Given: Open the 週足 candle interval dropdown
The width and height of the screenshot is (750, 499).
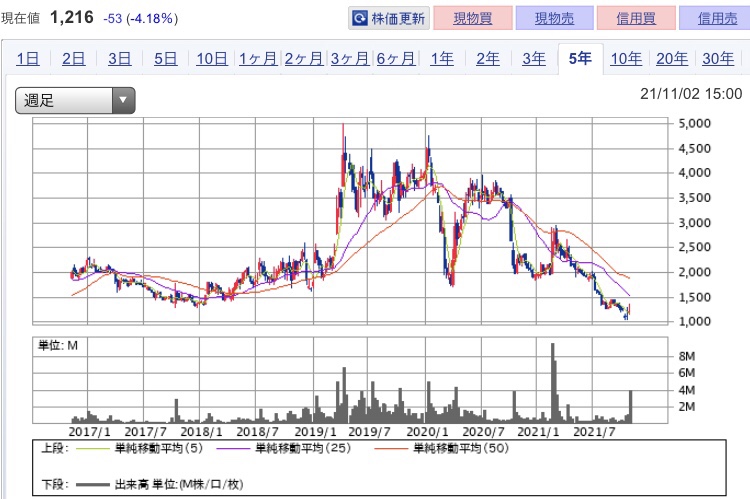Looking at the screenshot, I should point(75,100).
